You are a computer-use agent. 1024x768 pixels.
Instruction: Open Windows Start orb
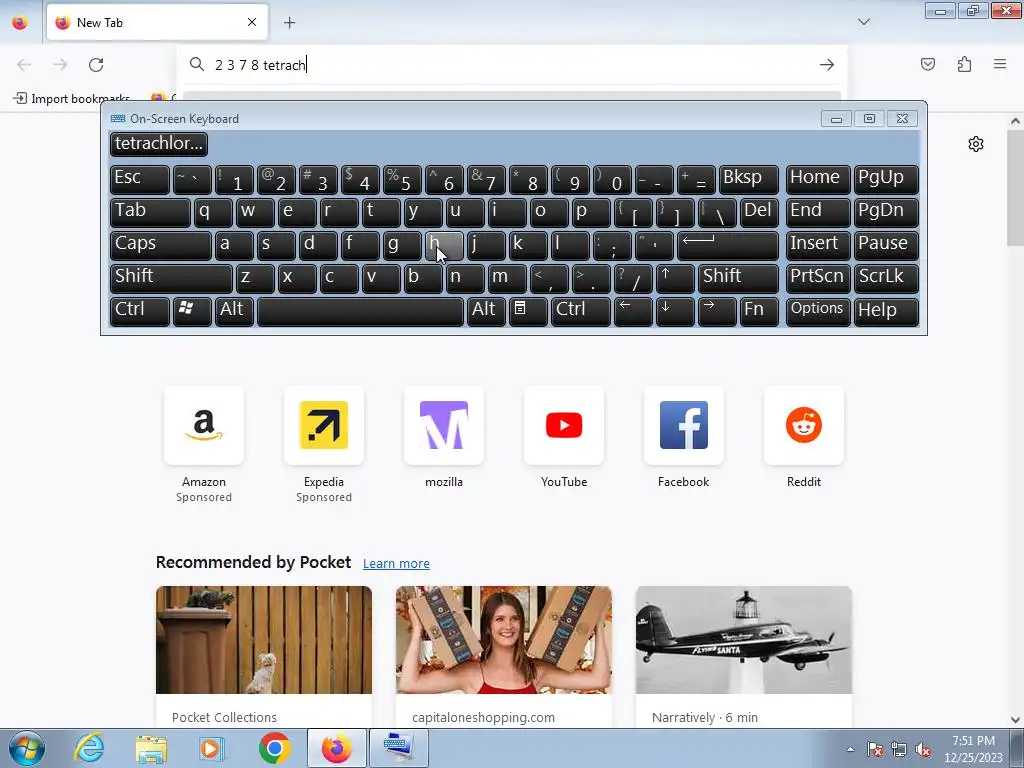pos(27,748)
